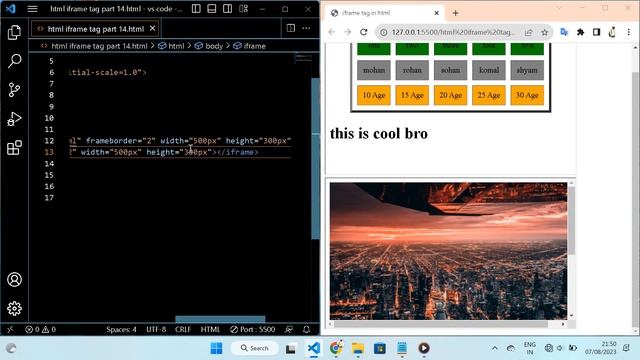The width and height of the screenshot is (640, 360).
Task: Click the gray 'shyam' cell
Action: click(x=527, y=70)
